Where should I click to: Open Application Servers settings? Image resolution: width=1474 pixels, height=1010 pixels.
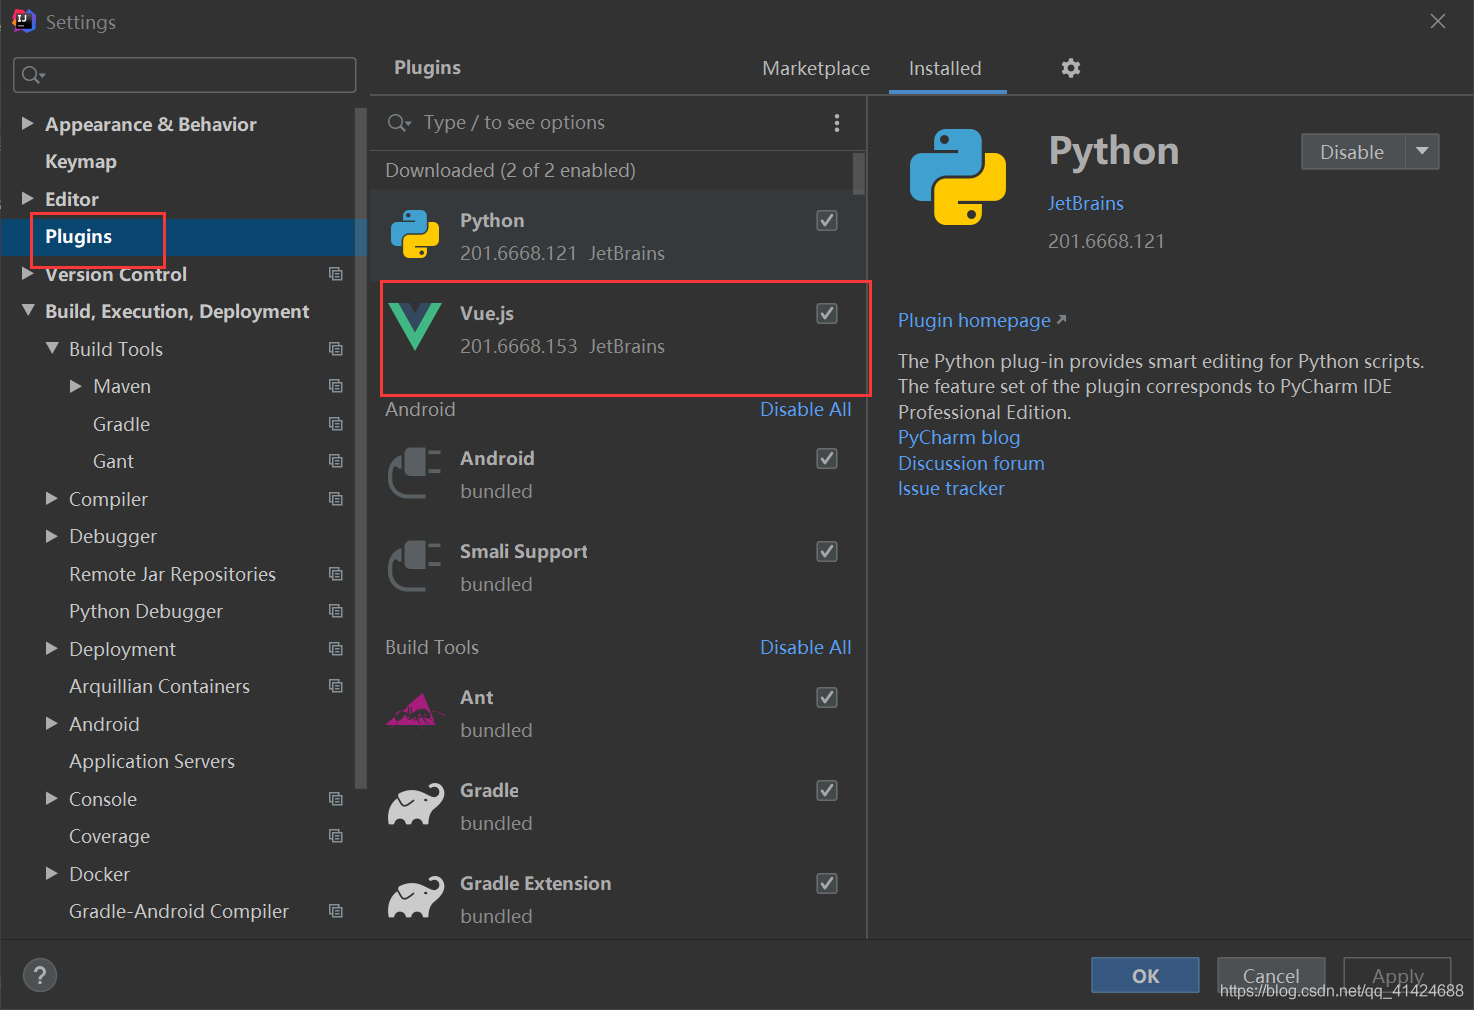tap(152, 761)
